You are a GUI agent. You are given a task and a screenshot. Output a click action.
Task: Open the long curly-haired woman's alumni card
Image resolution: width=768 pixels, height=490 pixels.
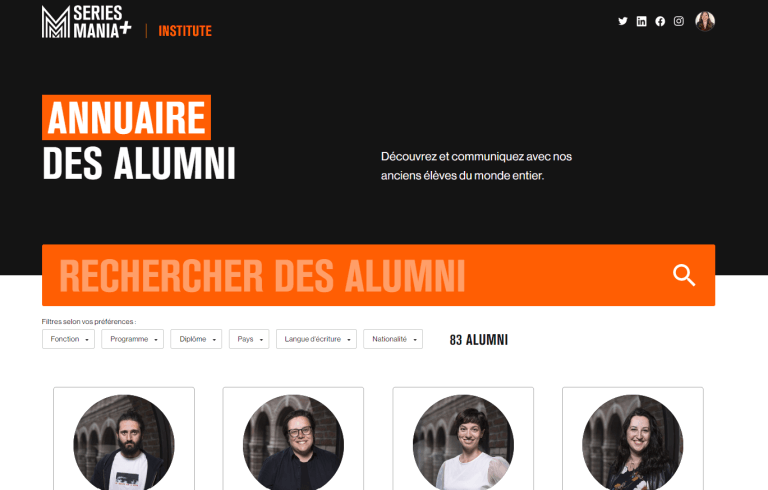633,441
